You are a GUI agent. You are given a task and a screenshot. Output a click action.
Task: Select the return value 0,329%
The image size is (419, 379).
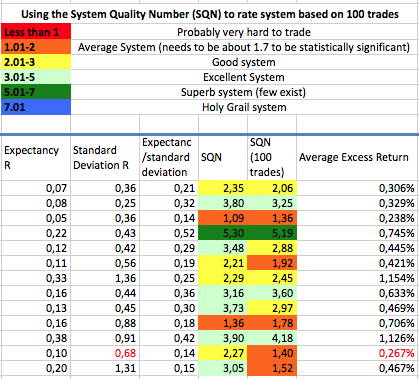[357, 203]
